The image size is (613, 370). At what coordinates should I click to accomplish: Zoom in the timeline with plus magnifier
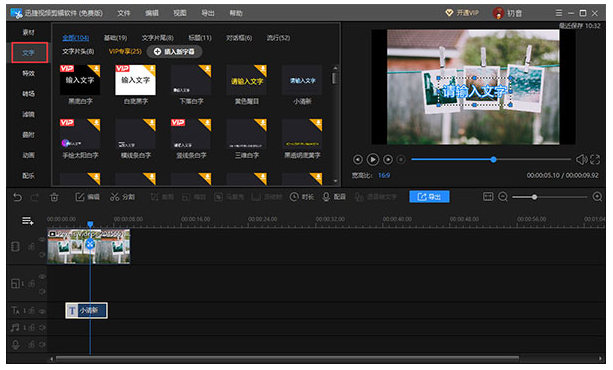597,197
